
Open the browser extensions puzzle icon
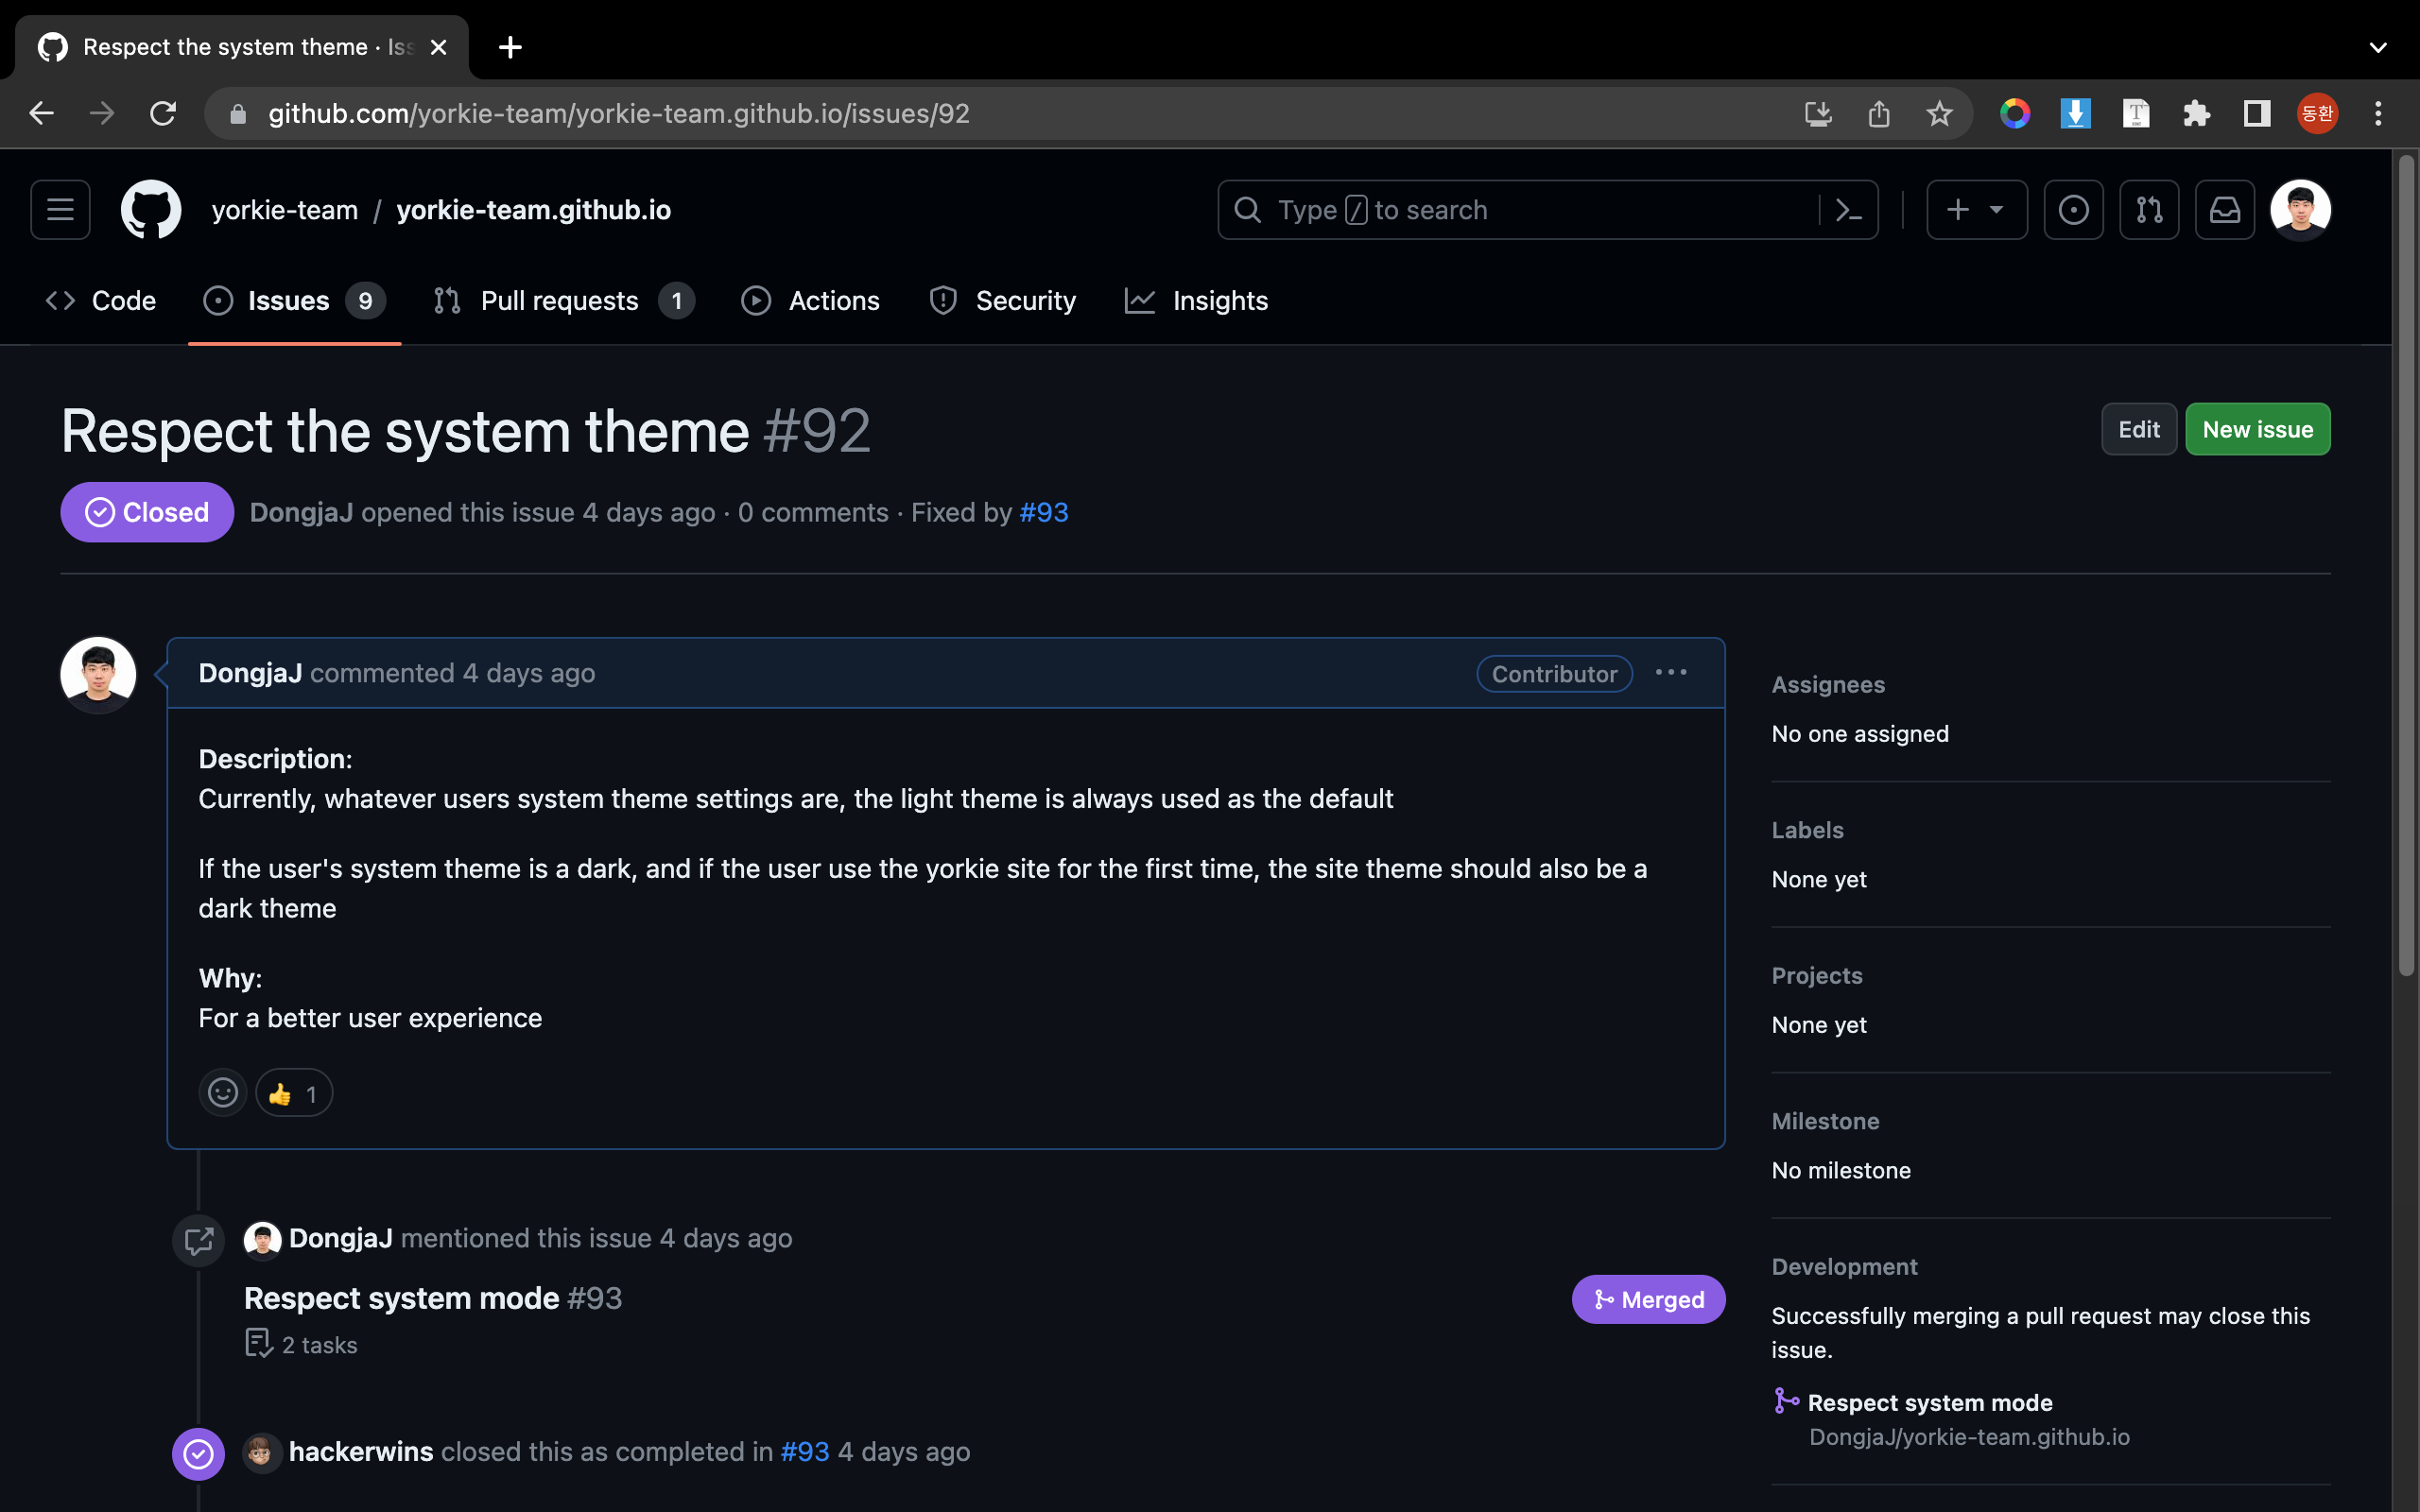(2196, 114)
